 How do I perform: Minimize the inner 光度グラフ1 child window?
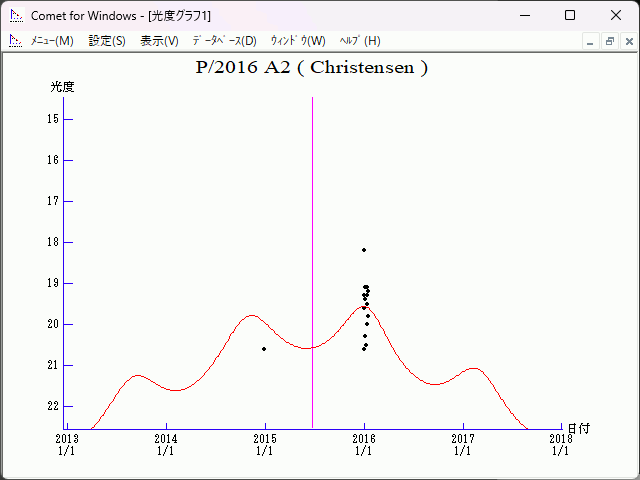click(591, 41)
